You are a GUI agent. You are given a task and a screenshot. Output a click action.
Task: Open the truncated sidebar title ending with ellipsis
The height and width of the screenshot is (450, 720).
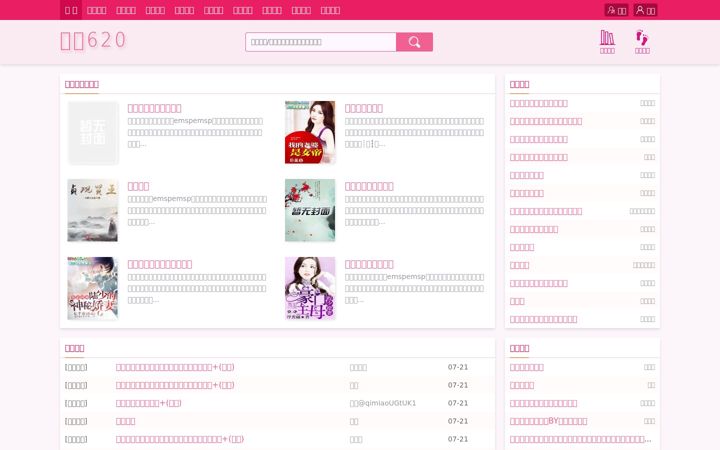(x=580, y=439)
